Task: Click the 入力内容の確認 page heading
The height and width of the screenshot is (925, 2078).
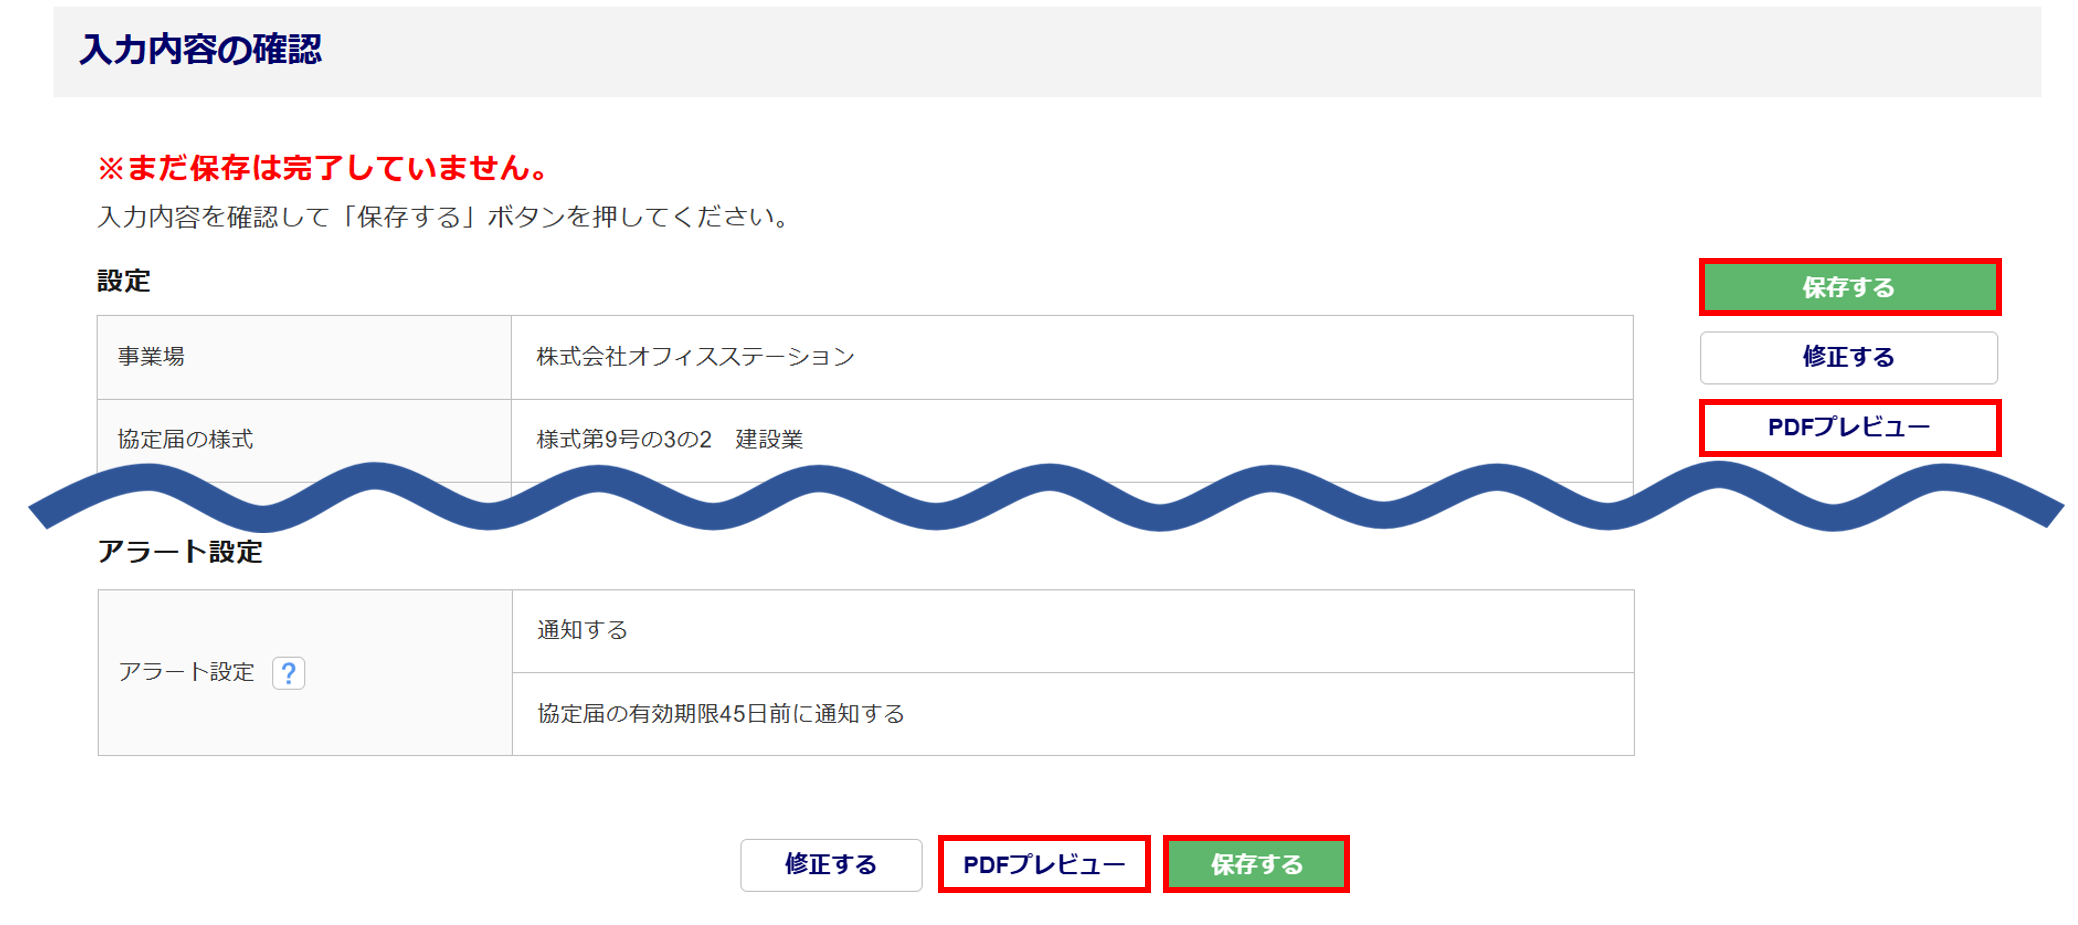Action: pyautogui.click(x=201, y=49)
